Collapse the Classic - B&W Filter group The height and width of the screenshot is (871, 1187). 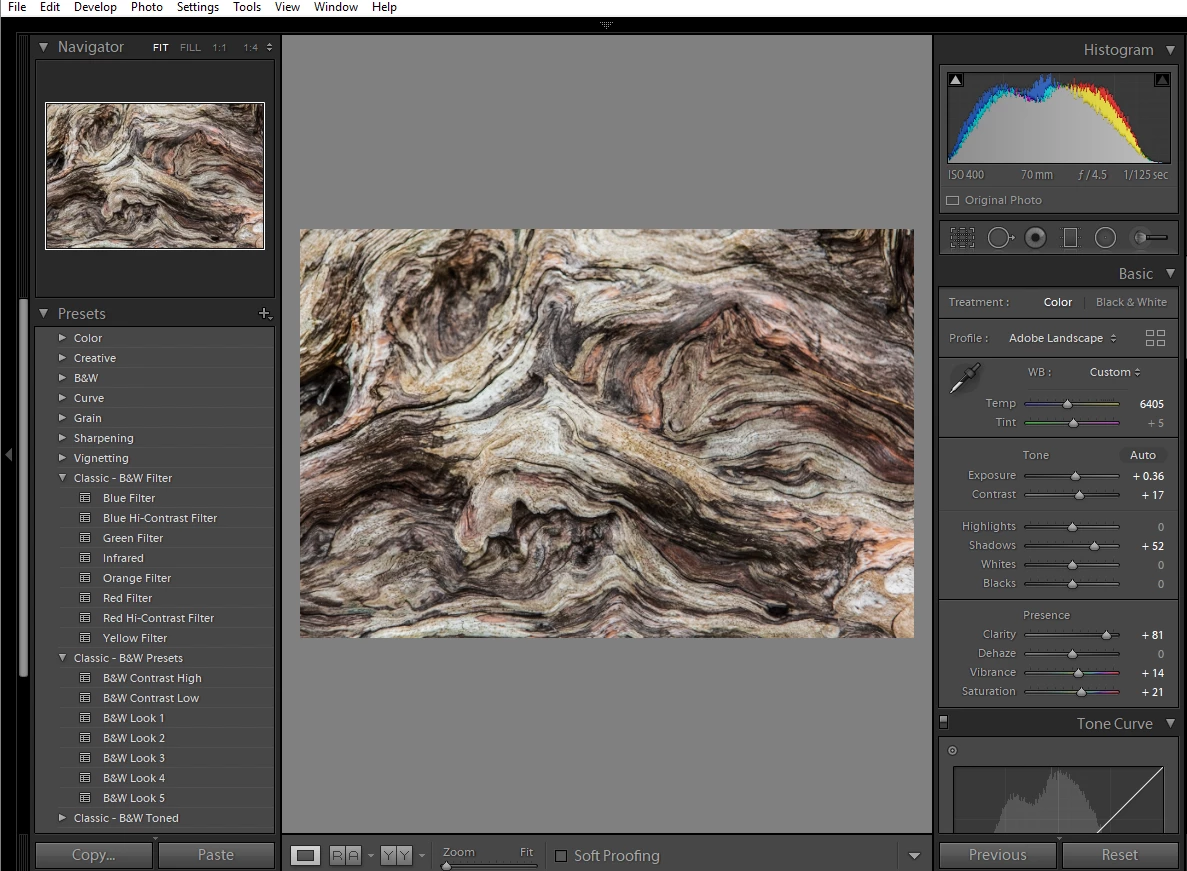click(63, 478)
